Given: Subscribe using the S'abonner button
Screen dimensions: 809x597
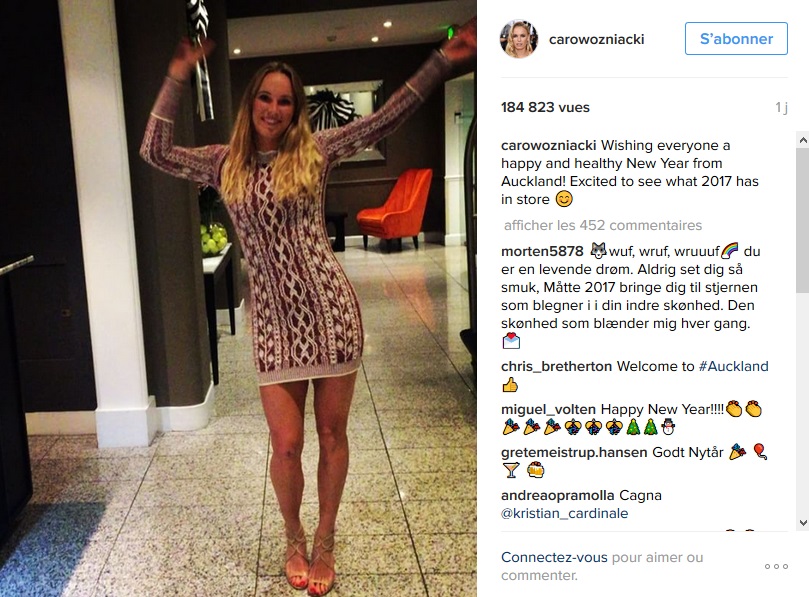Looking at the screenshot, I should point(736,39).
